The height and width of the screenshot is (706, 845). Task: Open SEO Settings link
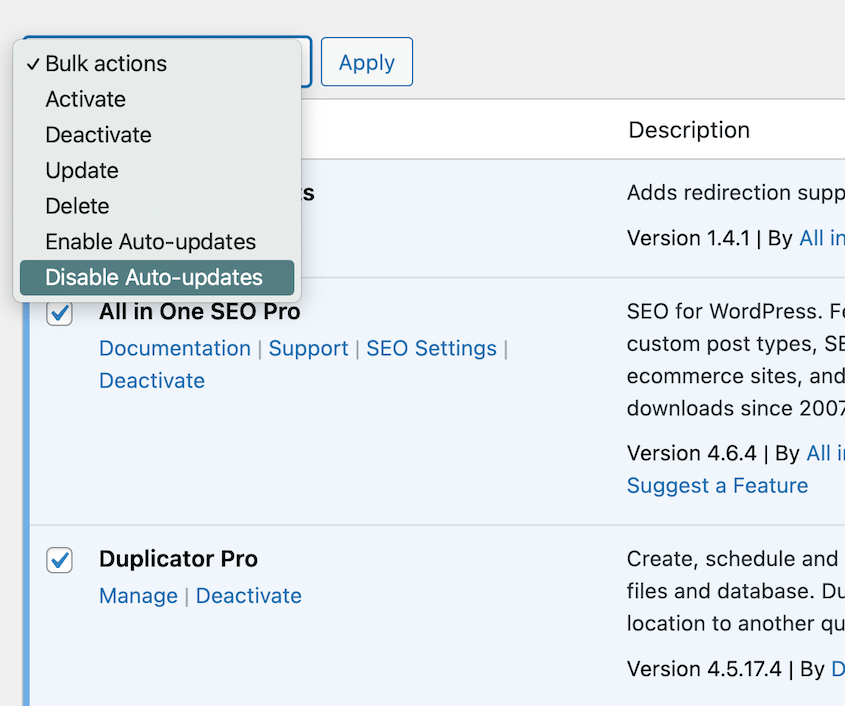click(432, 348)
